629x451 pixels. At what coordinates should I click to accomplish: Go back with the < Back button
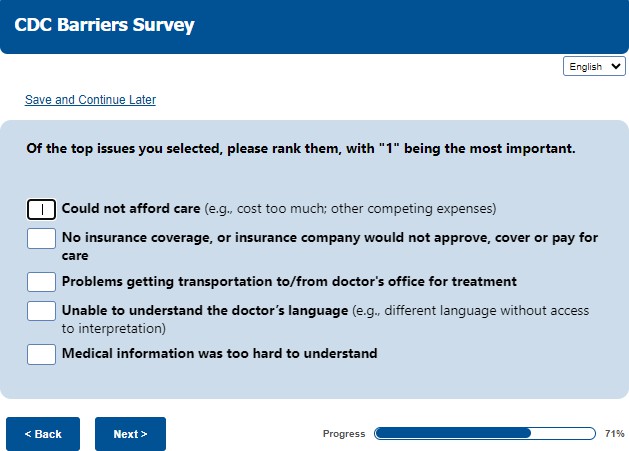tap(43, 434)
